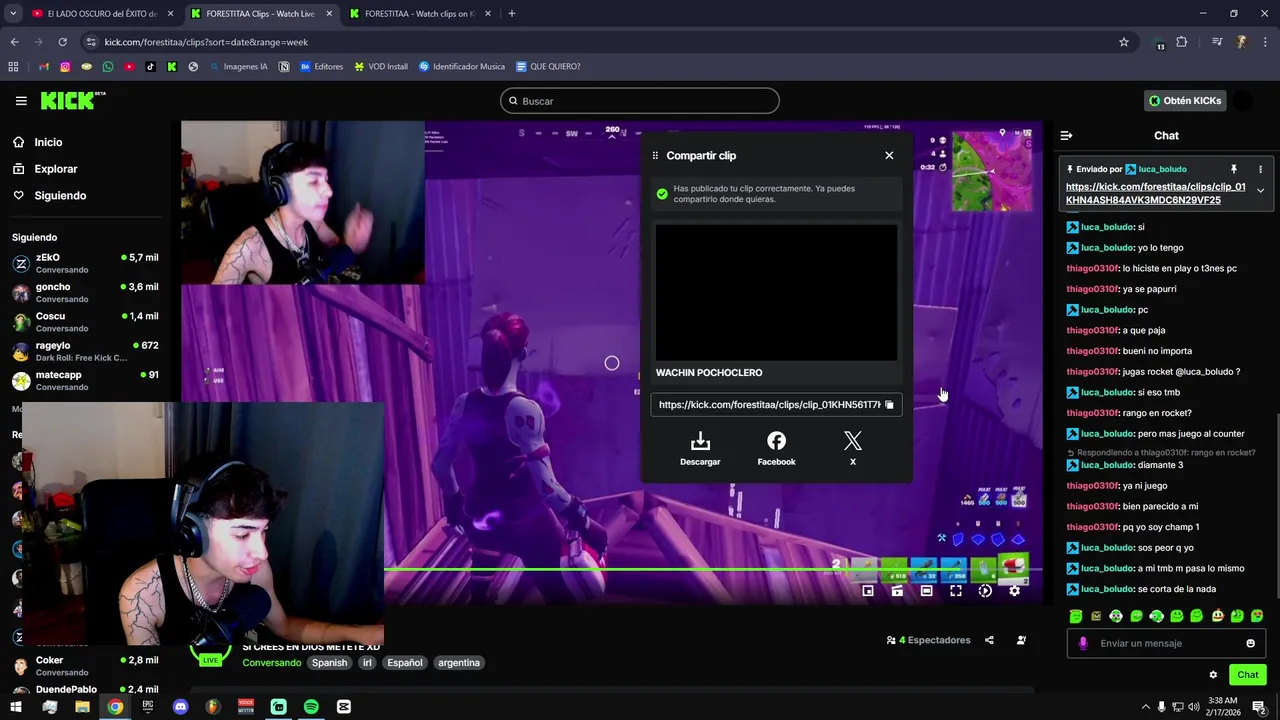Click the clip creation icon on player
Image resolution: width=1280 pixels, height=720 pixels.
tap(897, 591)
